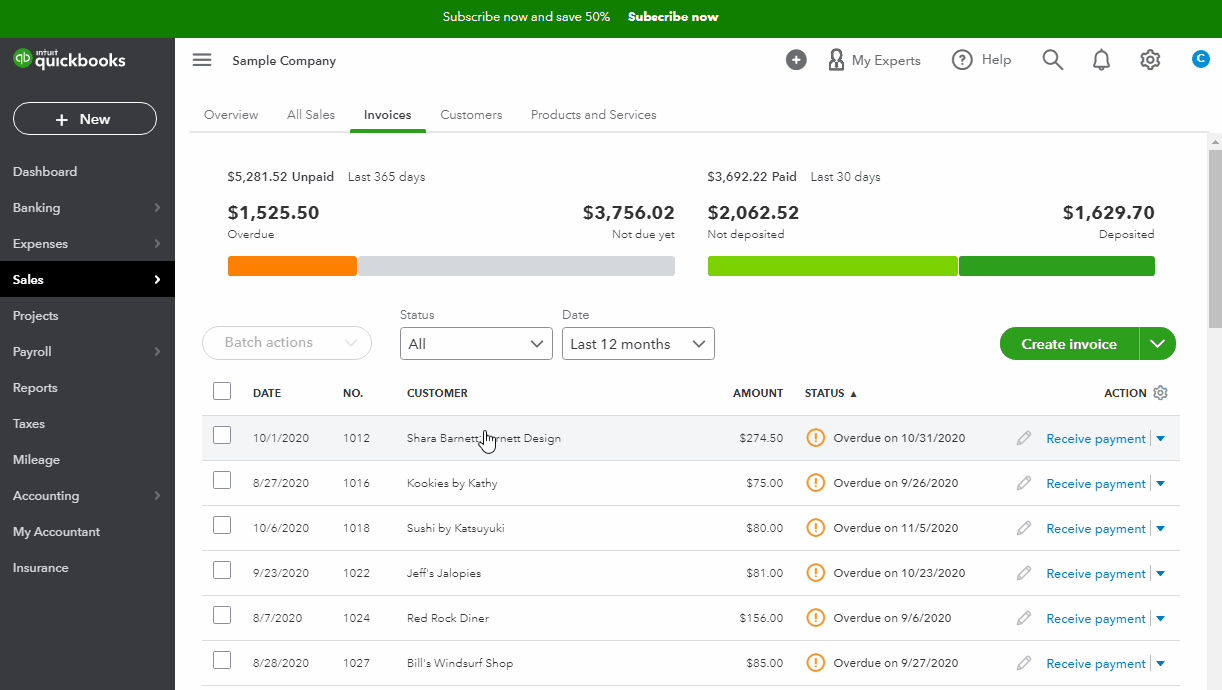
Task: Click overdue warning icon for invoice 1027
Action: point(816,662)
